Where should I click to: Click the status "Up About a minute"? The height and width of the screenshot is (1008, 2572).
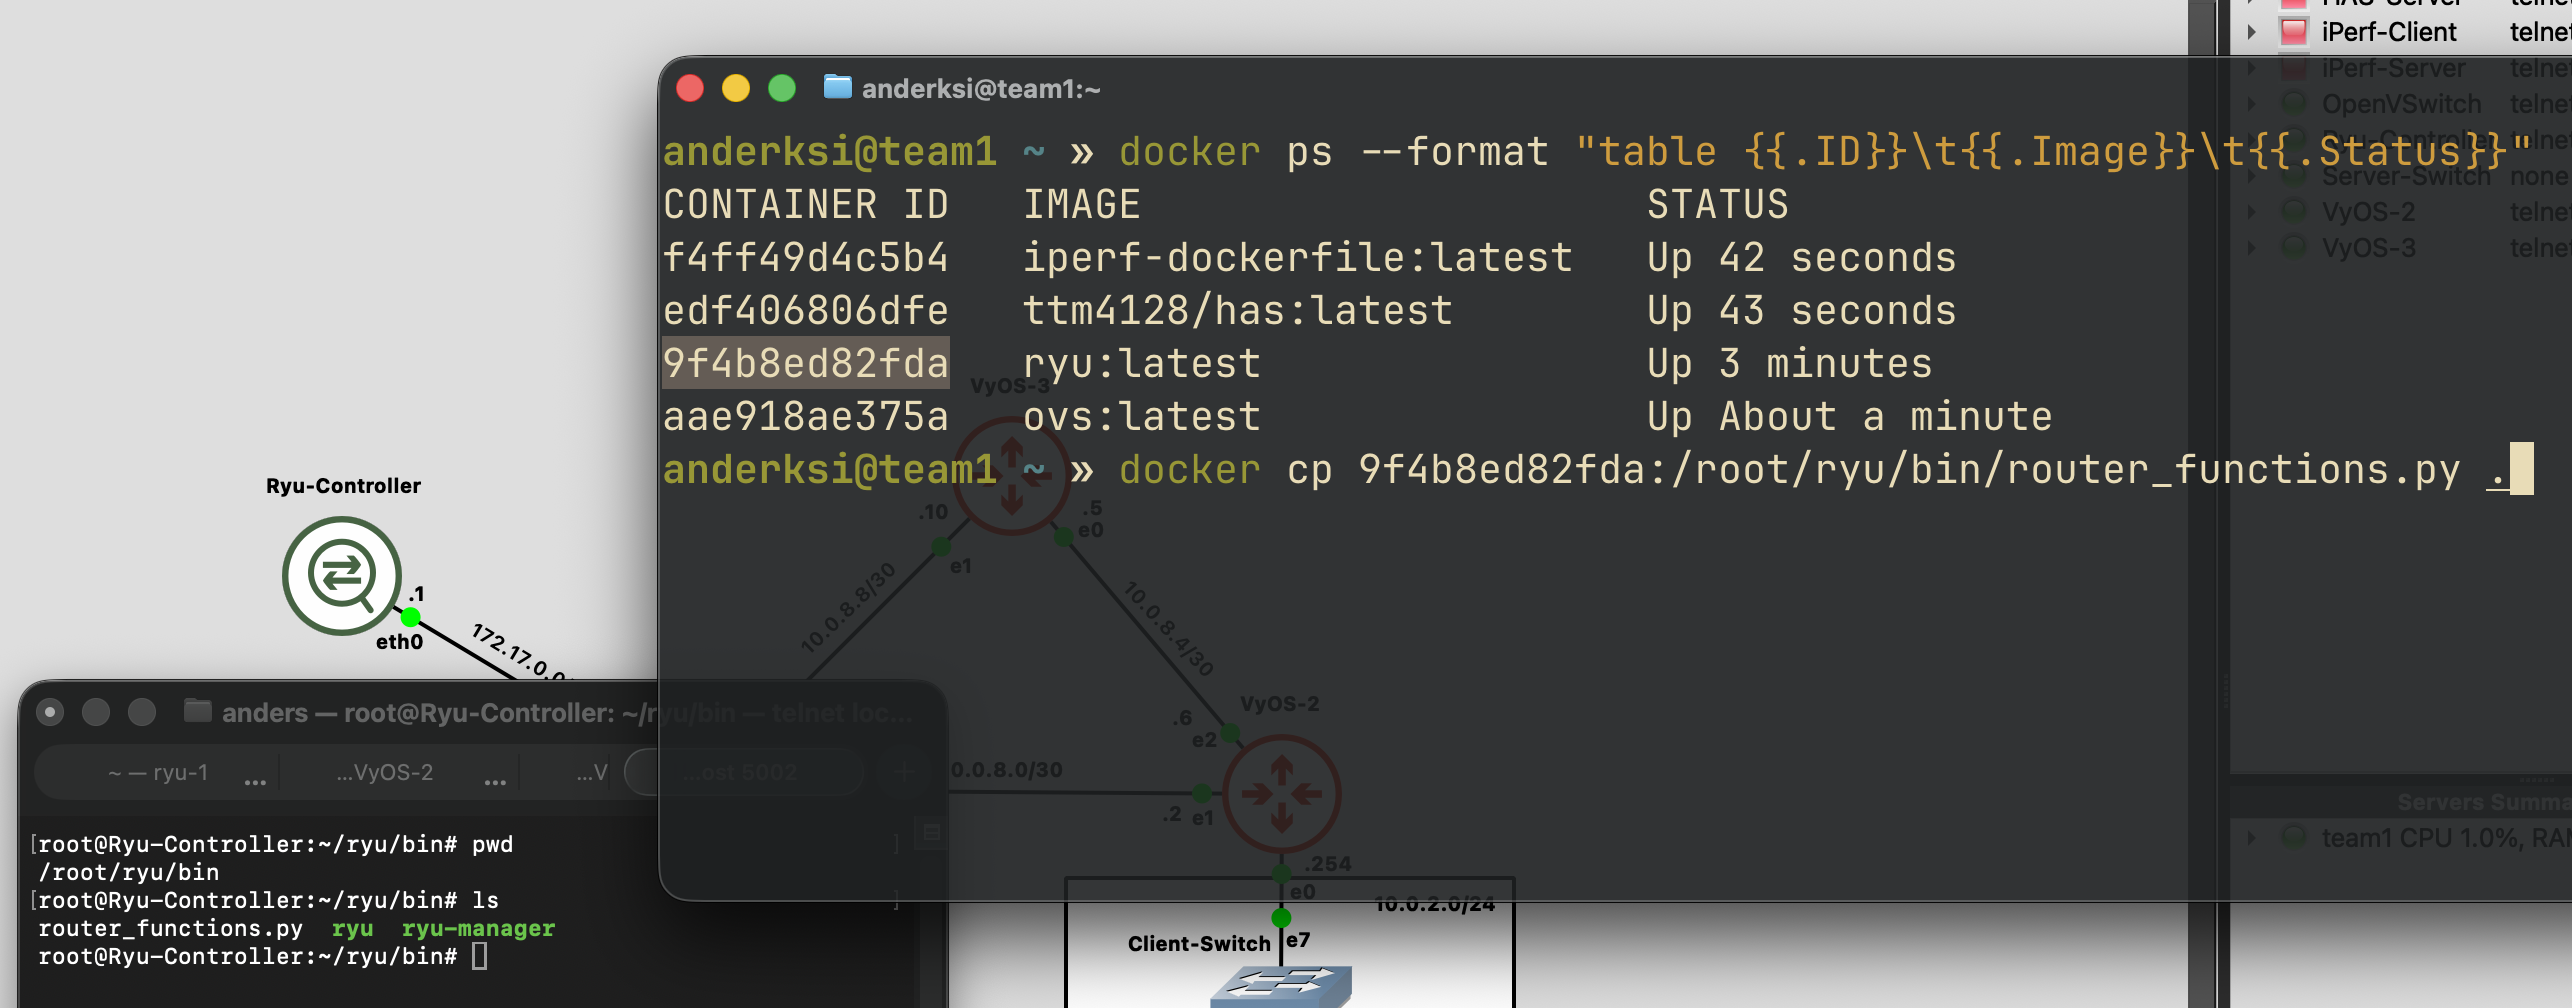point(1849,416)
